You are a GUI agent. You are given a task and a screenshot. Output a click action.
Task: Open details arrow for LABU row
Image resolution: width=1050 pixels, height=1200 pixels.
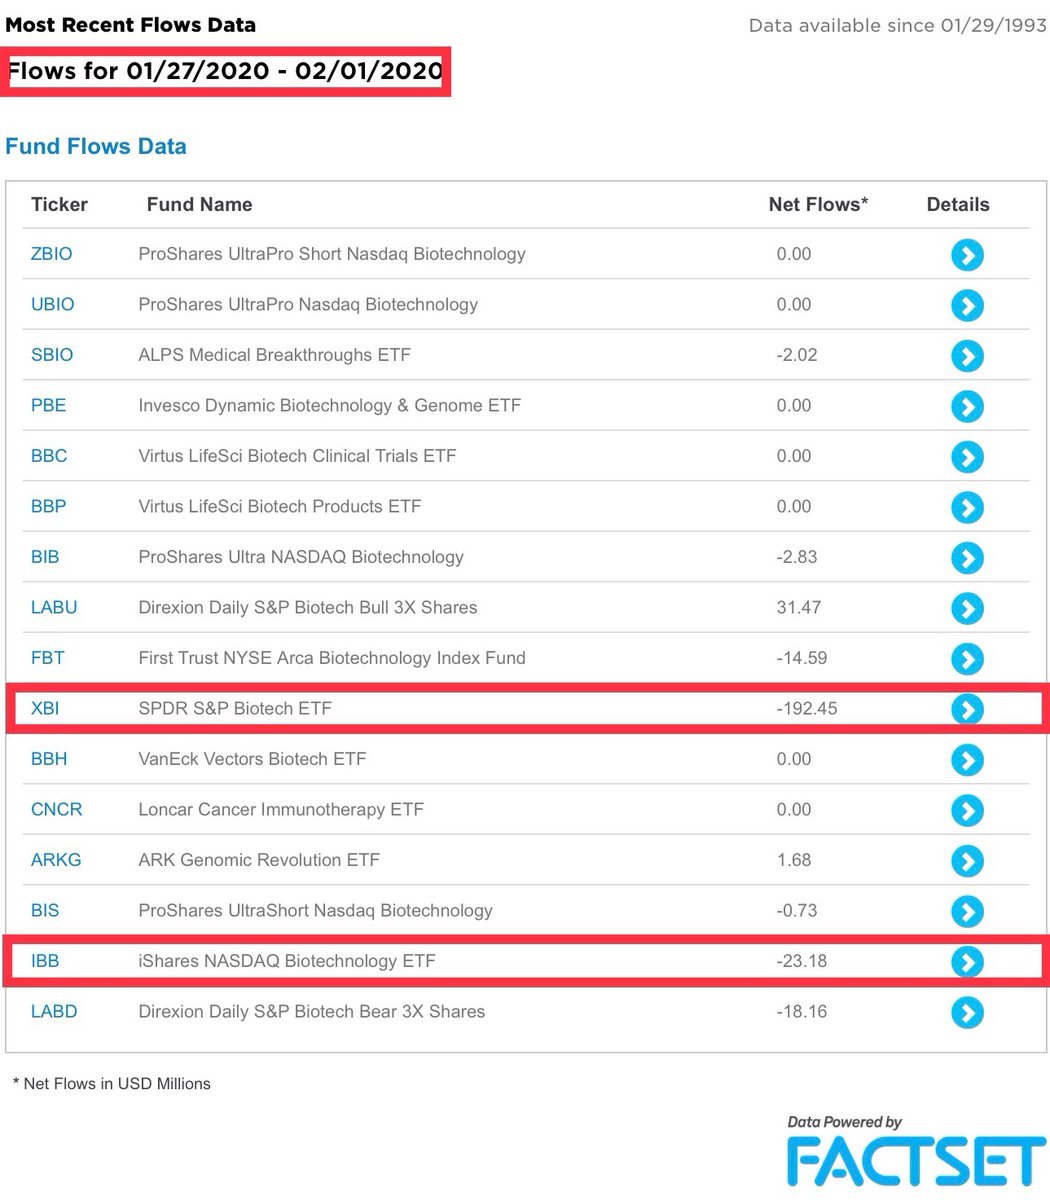(x=967, y=608)
